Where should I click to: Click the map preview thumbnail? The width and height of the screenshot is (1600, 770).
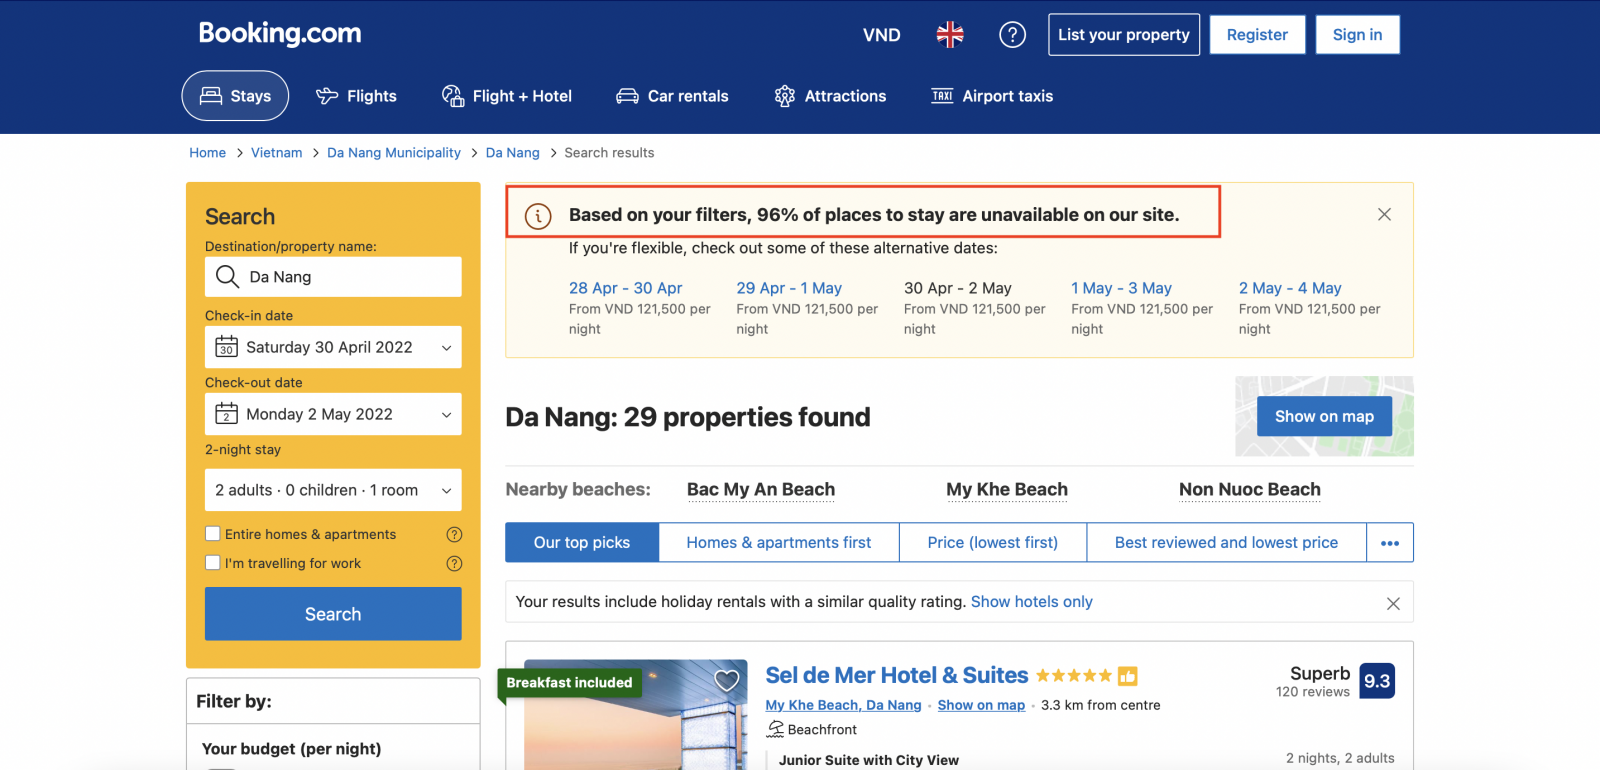[1324, 416]
